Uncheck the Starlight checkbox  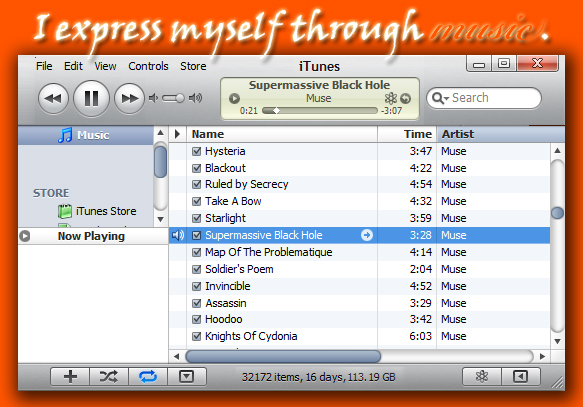coord(197,218)
